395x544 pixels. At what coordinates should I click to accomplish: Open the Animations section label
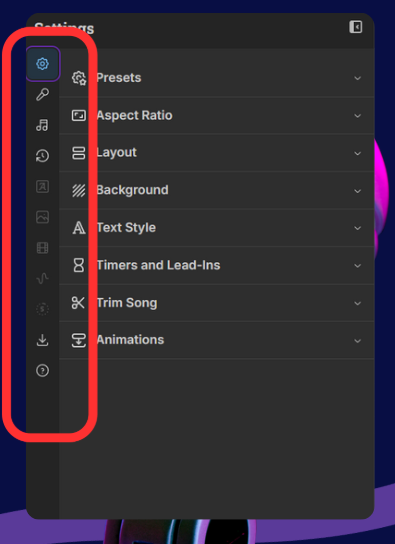click(x=130, y=340)
